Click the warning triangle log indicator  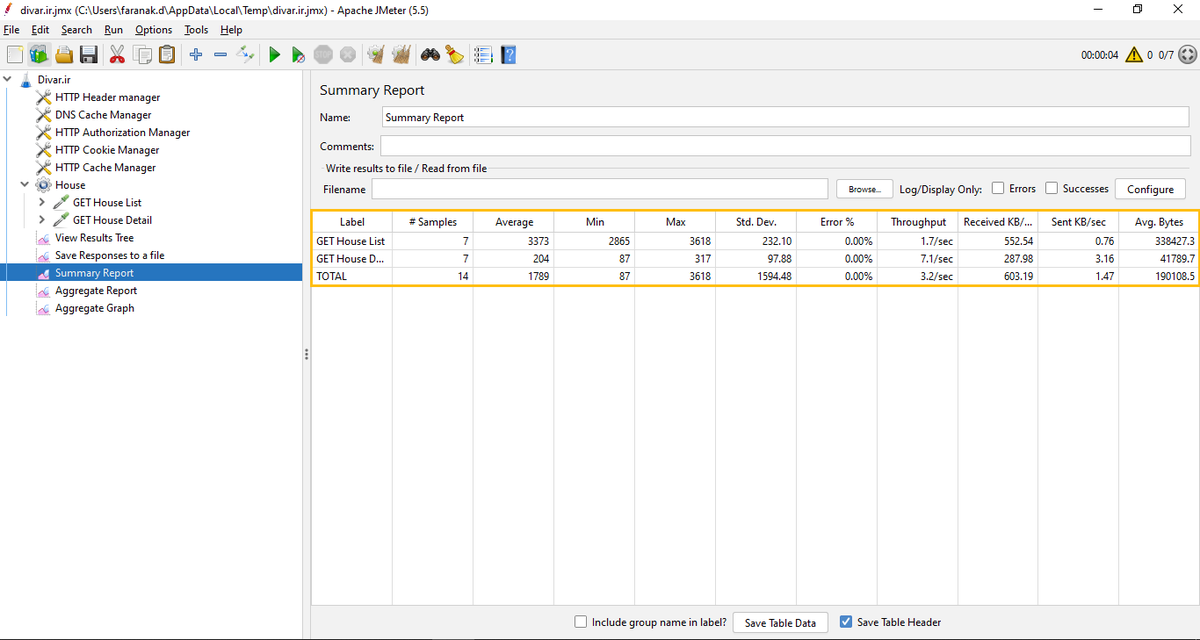coord(1134,55)
